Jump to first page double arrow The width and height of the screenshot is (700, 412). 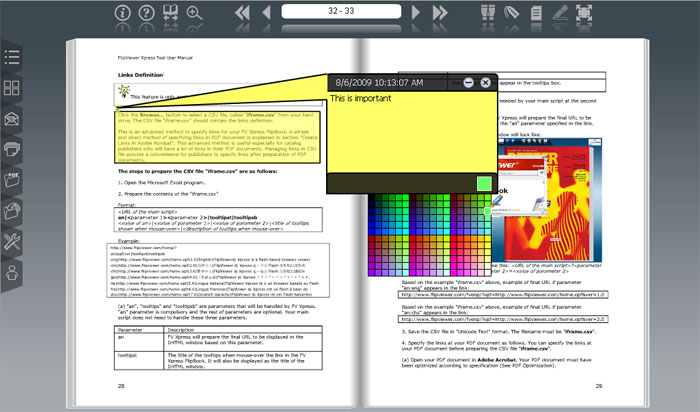[x=243, y=13]
